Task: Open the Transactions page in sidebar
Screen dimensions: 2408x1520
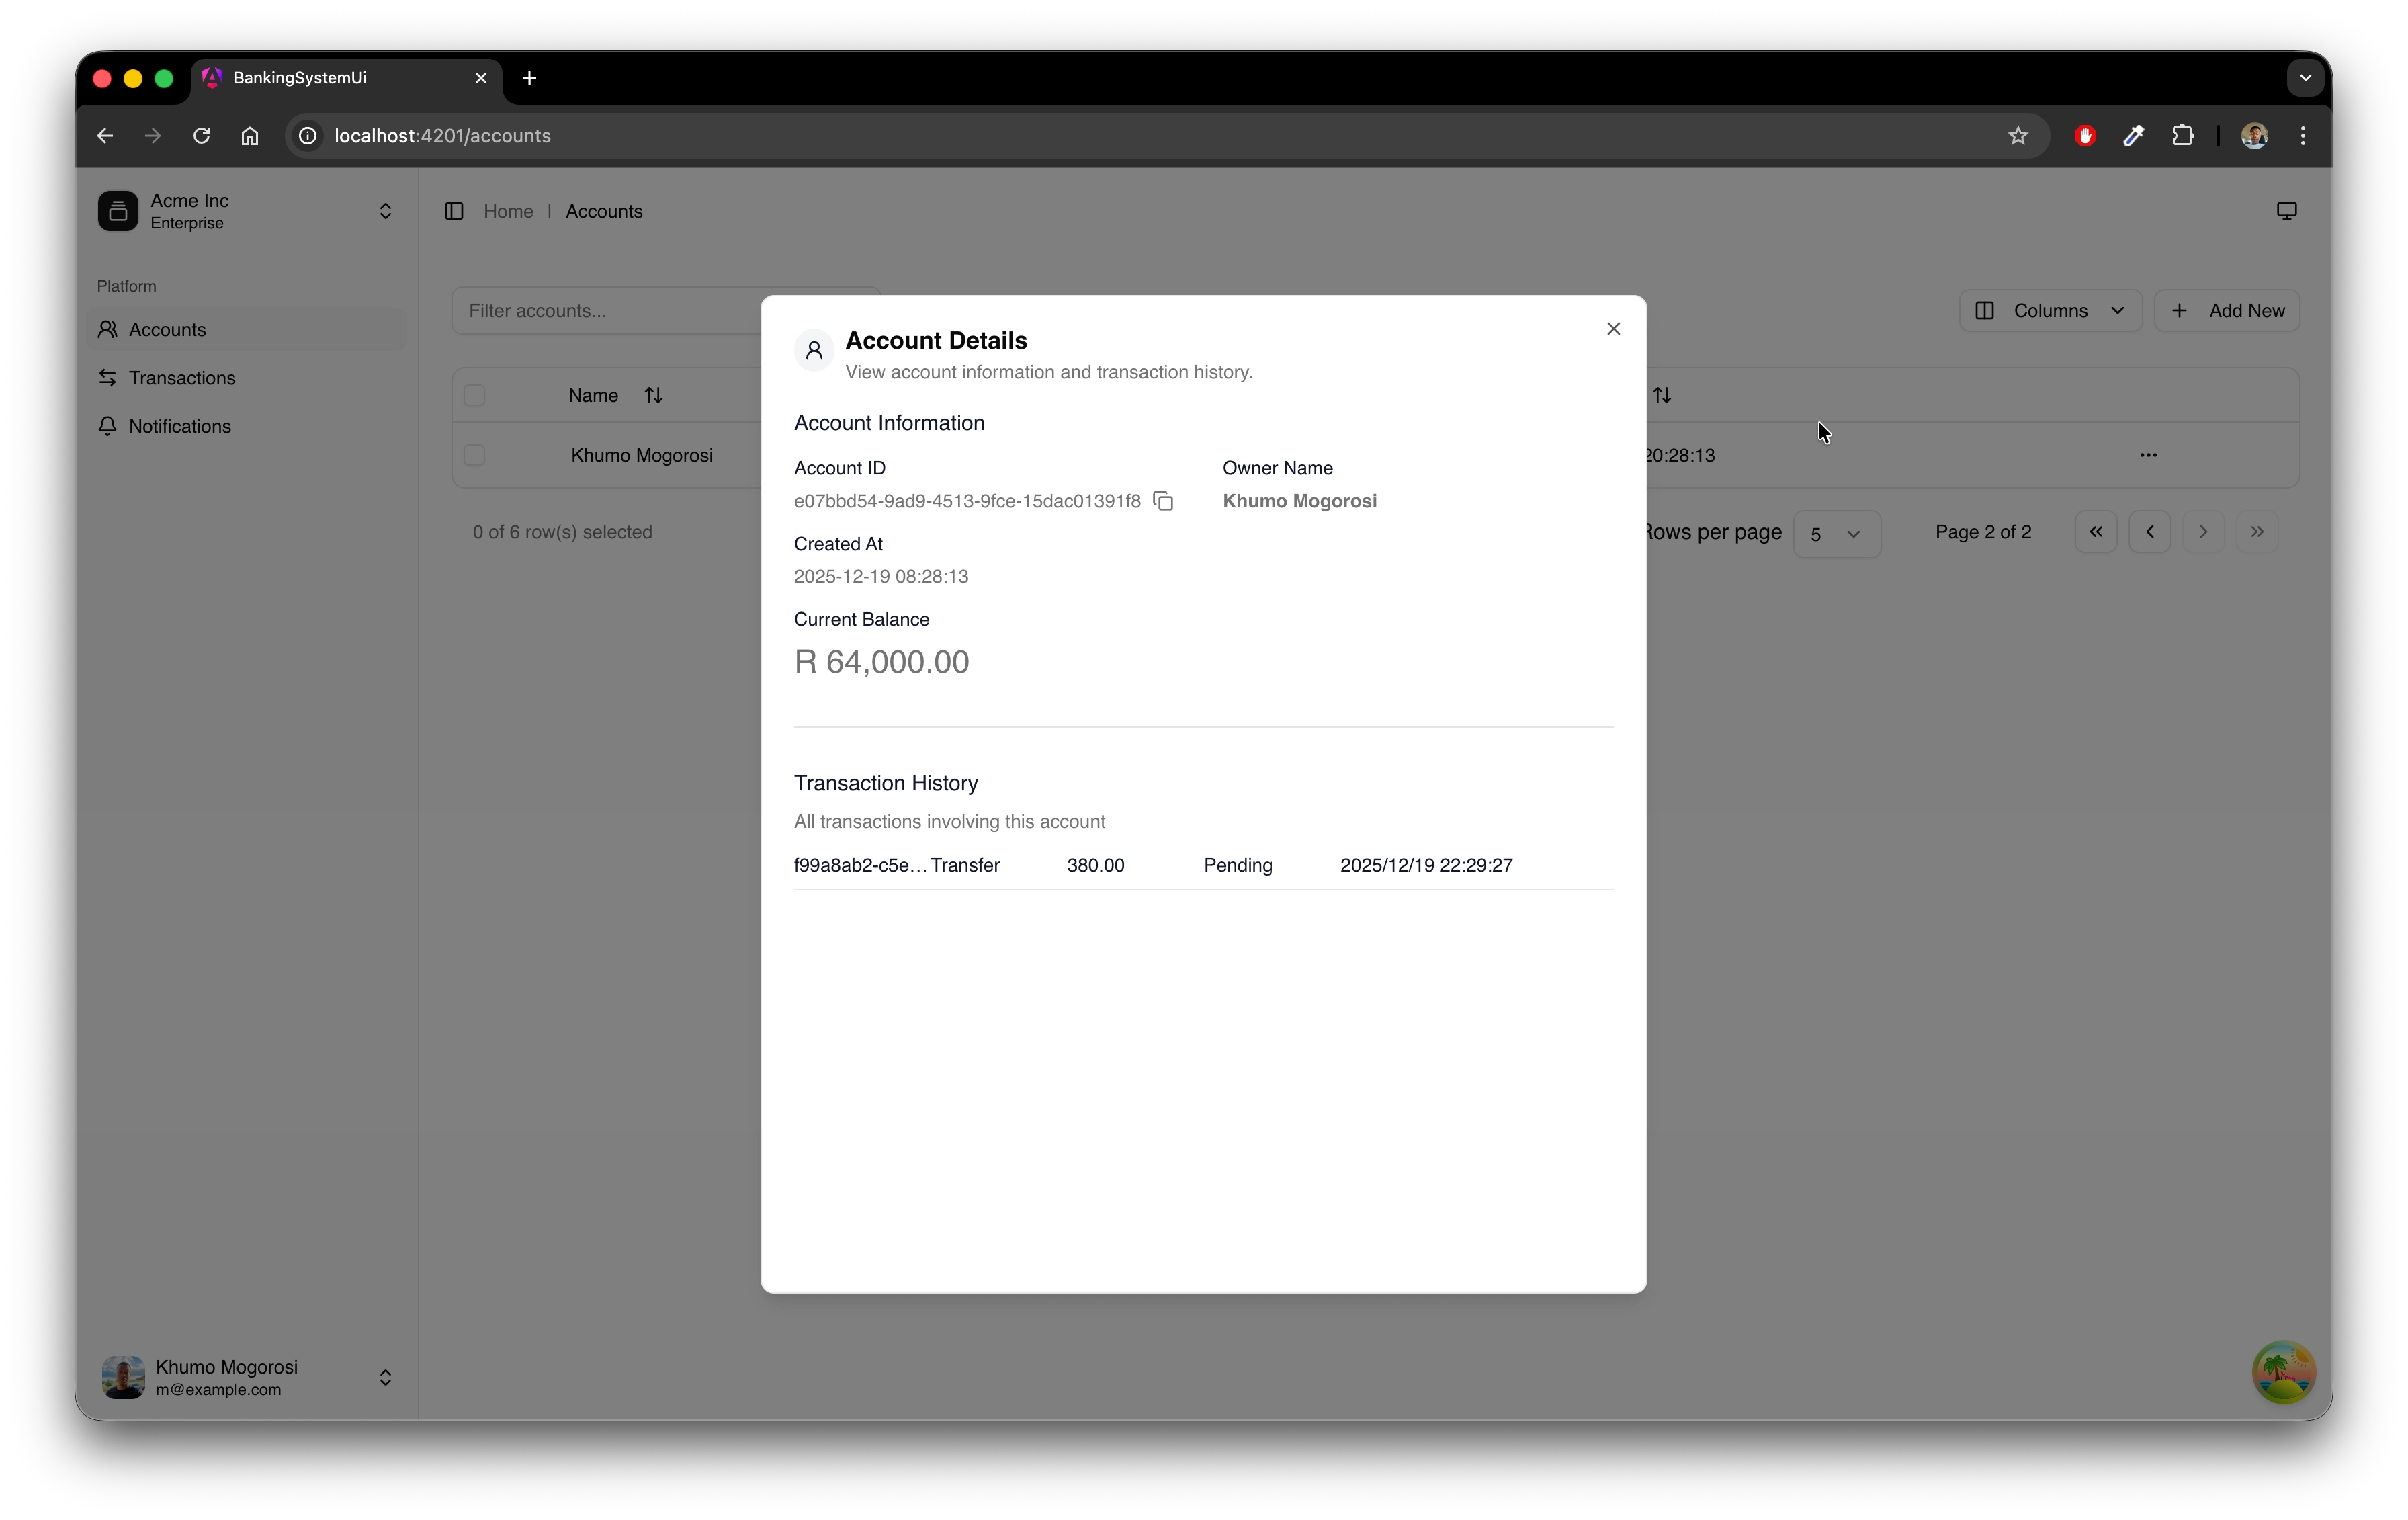Action: click(x=181, y=378)
